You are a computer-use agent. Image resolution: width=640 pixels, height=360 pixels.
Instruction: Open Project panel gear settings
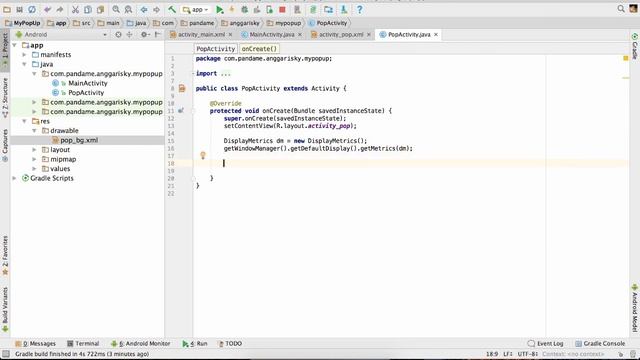[144, 35]
